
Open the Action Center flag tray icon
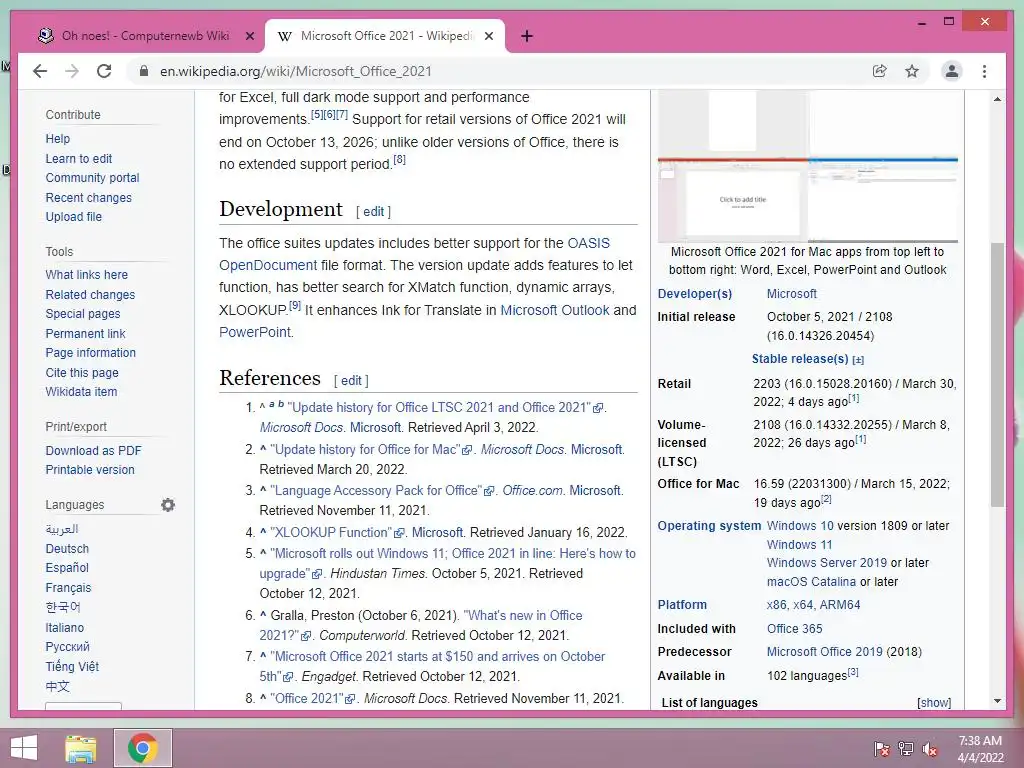tap(881, 748)
